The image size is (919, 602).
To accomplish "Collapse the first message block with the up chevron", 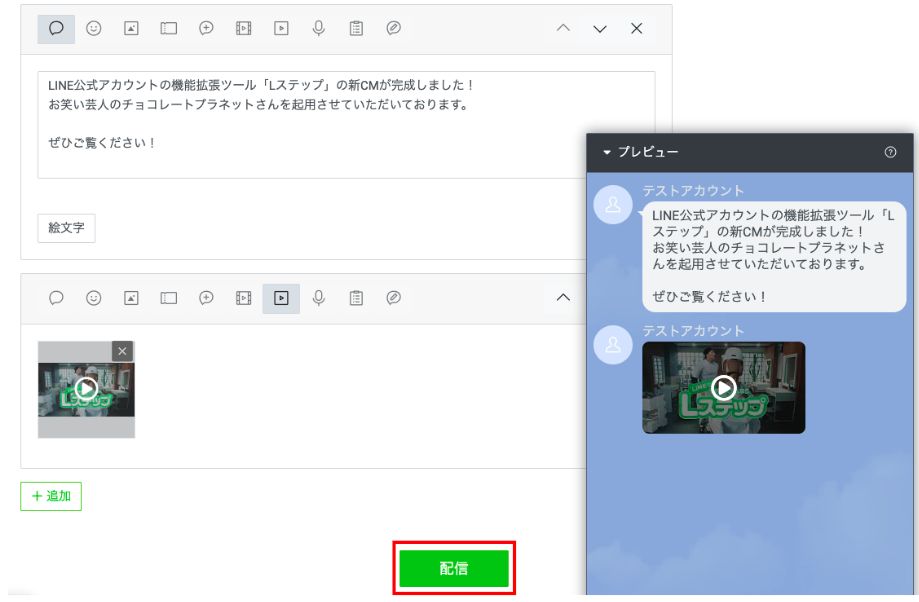I will click(562, 29).
